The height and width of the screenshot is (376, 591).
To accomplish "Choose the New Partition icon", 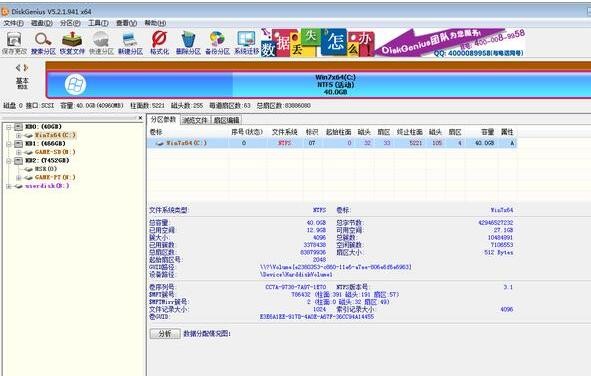I will (x=130, y=43).
